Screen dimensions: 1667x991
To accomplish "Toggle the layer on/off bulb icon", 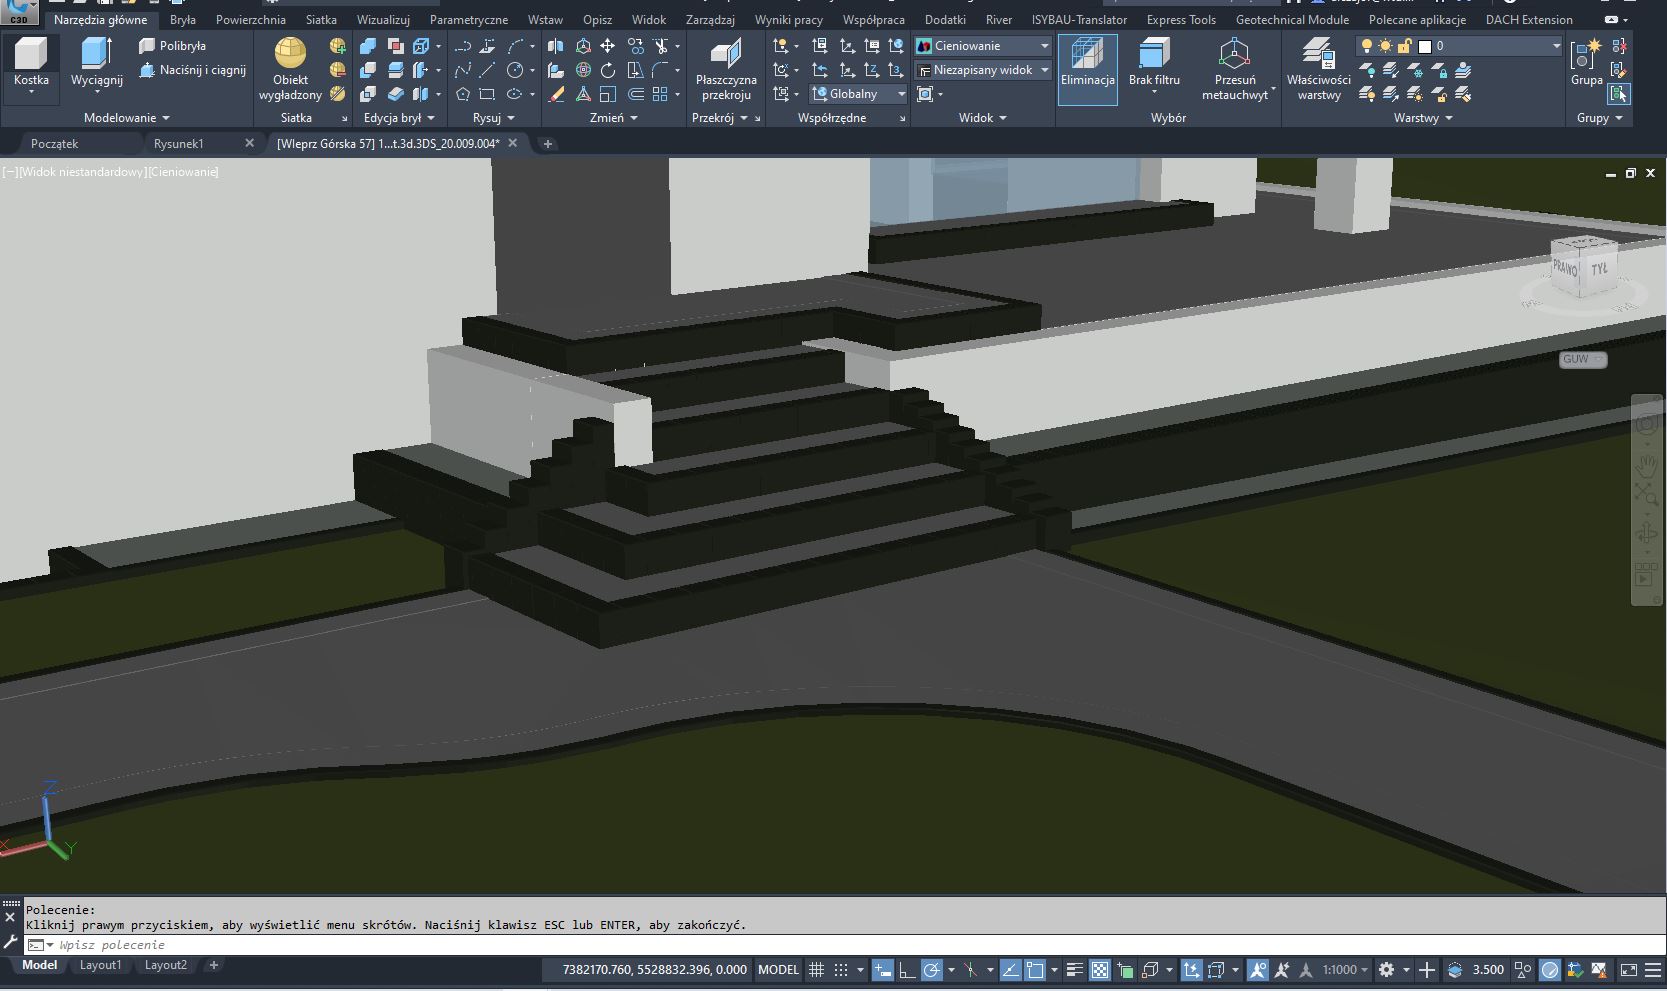I will click(x=1367, y=45).
